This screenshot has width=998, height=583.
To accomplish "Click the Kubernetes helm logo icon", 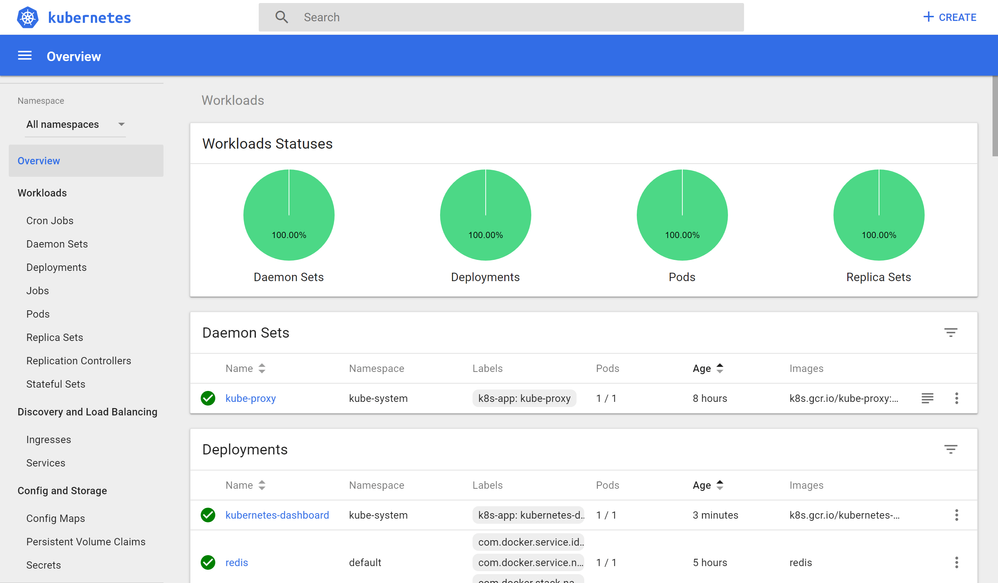I will [27, 17].
